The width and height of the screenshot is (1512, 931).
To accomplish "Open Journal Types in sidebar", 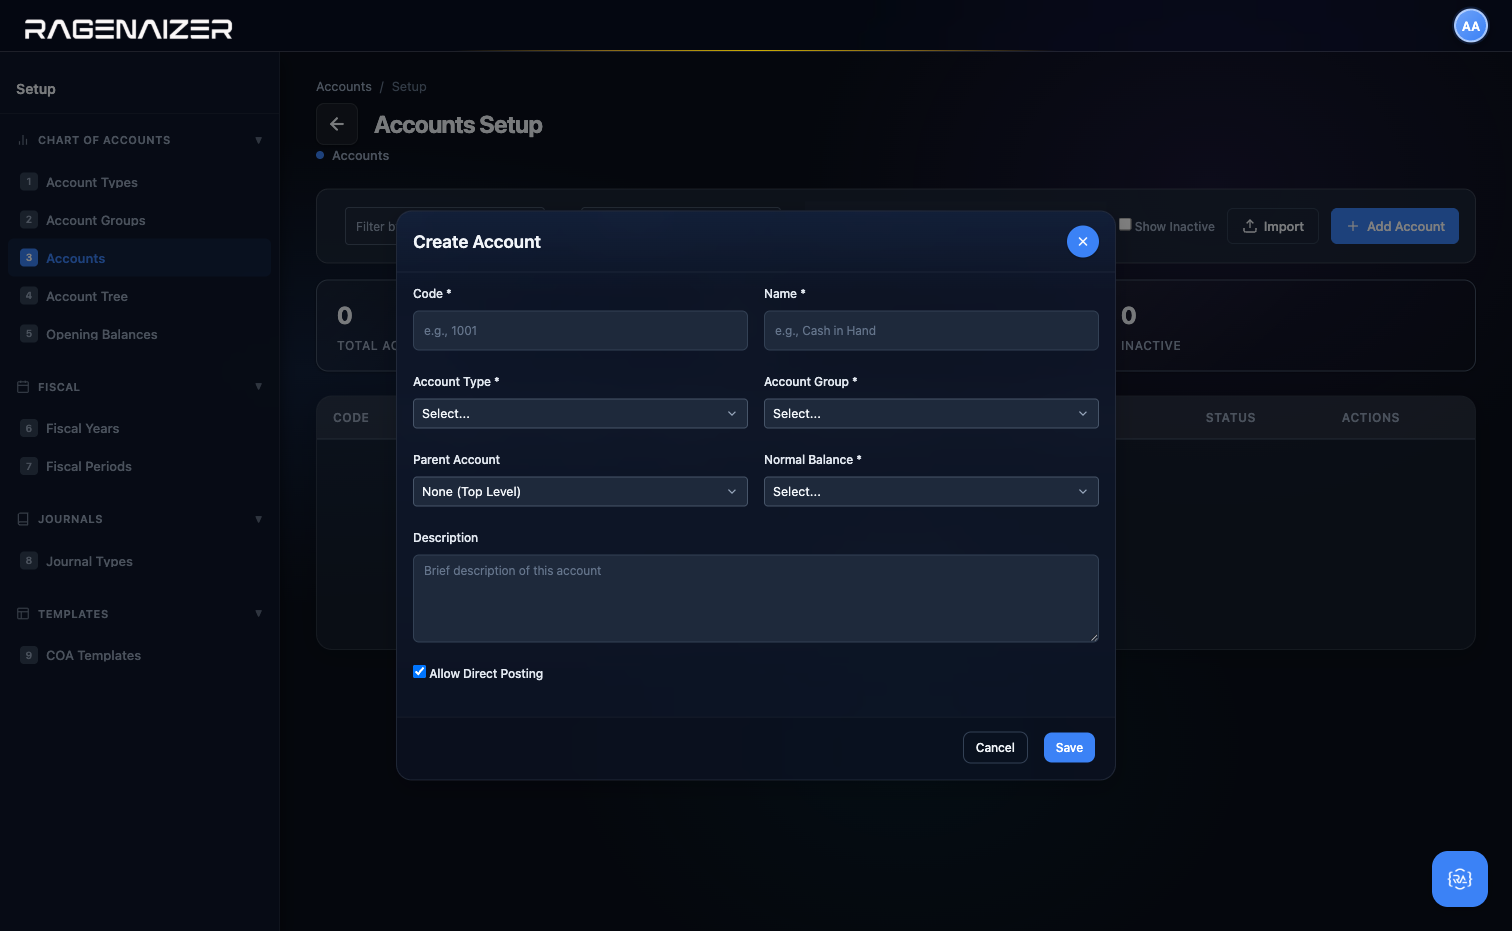I will pos(139,561).
